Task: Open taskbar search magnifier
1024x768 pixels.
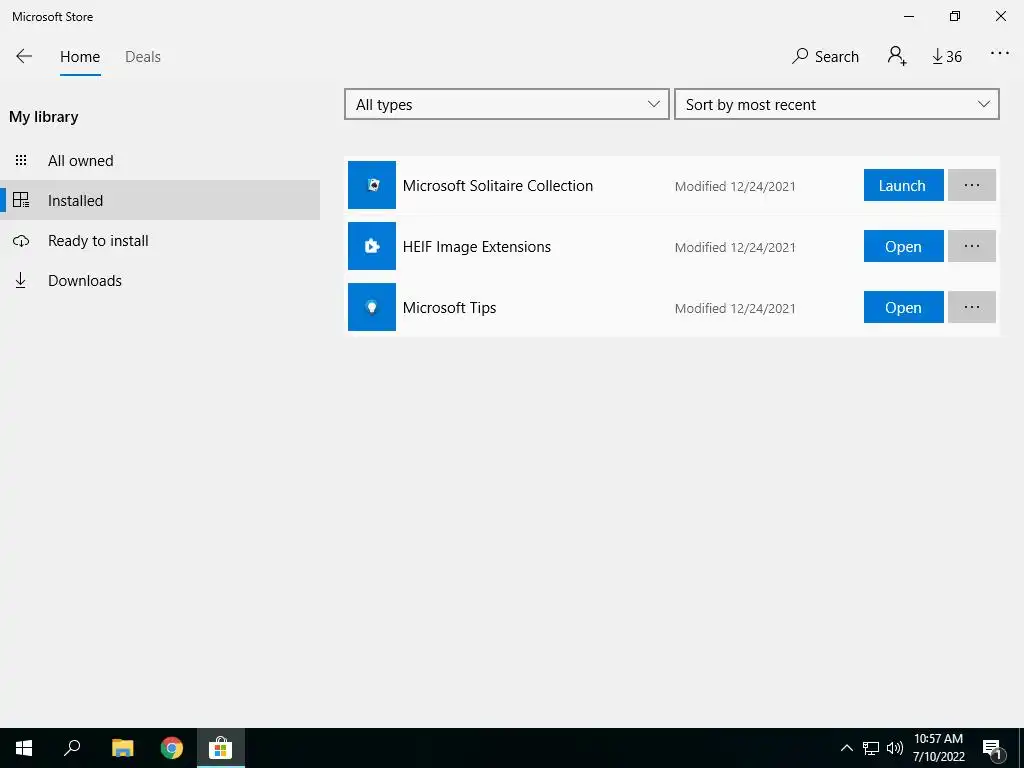Action: click(x=72, y=748)
